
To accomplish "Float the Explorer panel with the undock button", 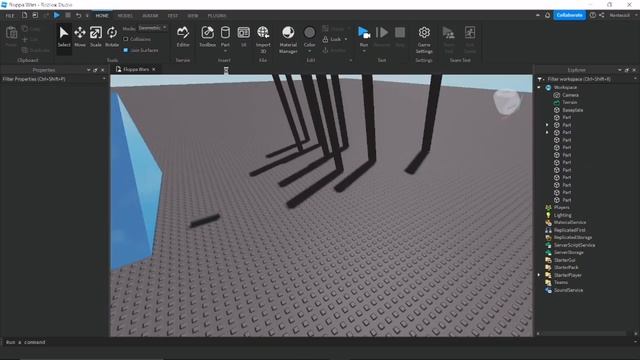I will [627, 70].
